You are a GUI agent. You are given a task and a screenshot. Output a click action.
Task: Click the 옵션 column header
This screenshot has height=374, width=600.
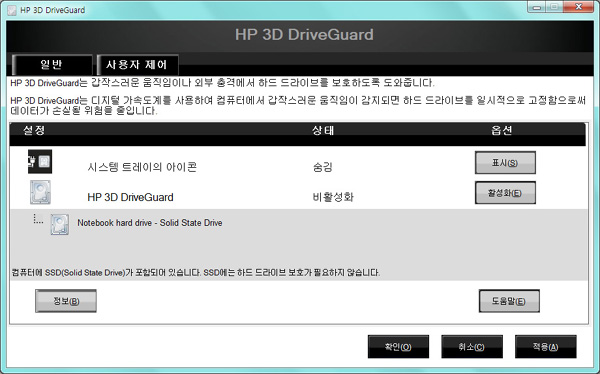[x=502, y=131]
